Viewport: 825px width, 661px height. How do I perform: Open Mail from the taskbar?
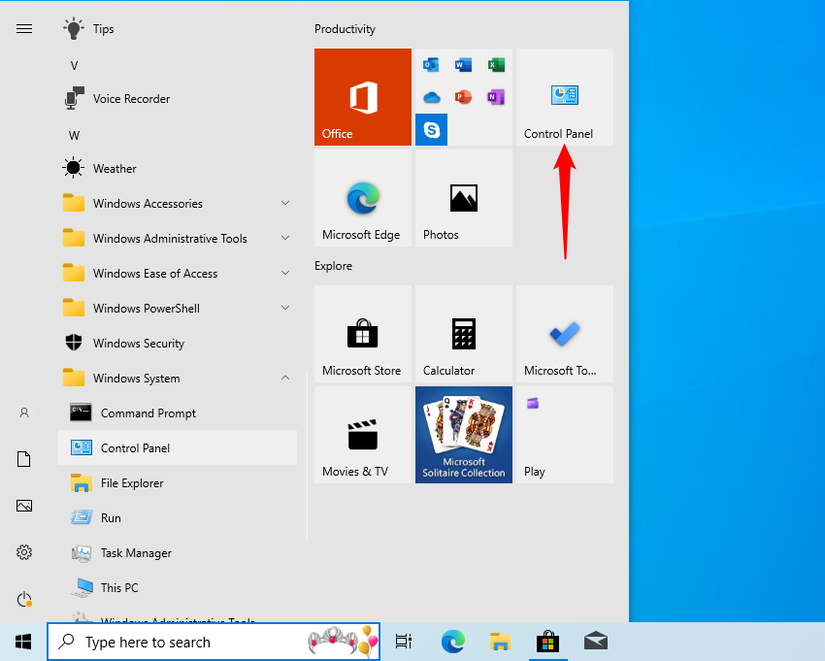click(596, 641)
